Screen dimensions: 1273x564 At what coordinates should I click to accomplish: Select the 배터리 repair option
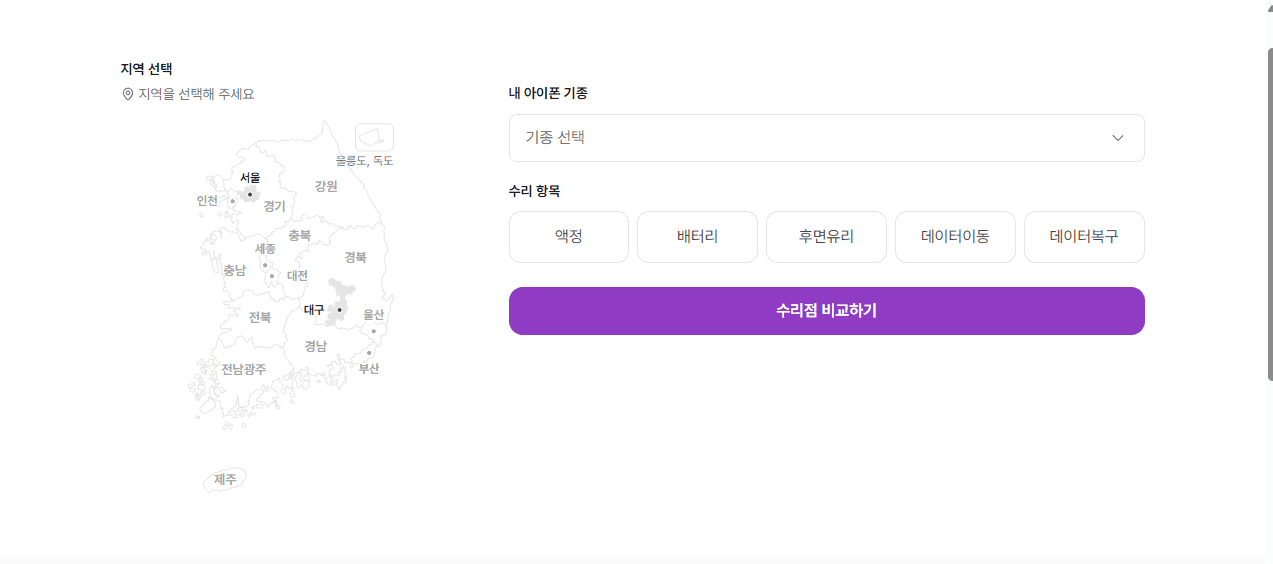pyautogui.click(x=697, y=237)
